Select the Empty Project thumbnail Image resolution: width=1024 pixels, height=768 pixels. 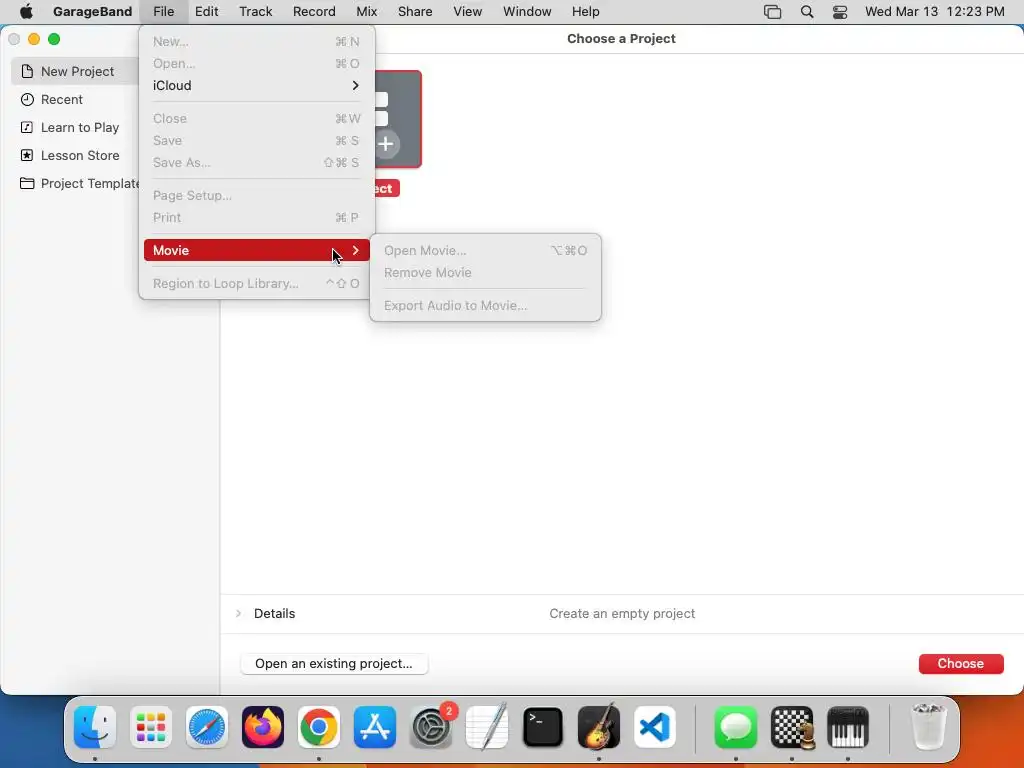(398, 120)
